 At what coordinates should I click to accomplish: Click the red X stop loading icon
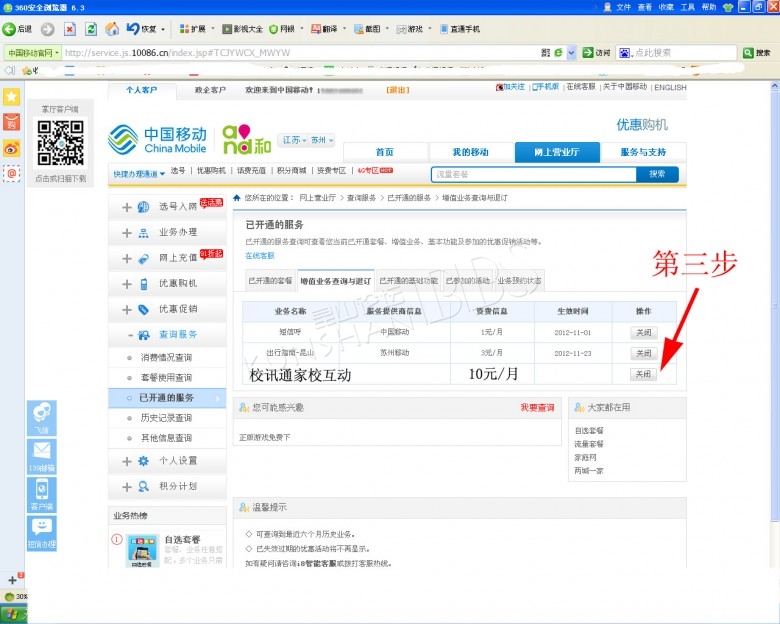point(70,29)
